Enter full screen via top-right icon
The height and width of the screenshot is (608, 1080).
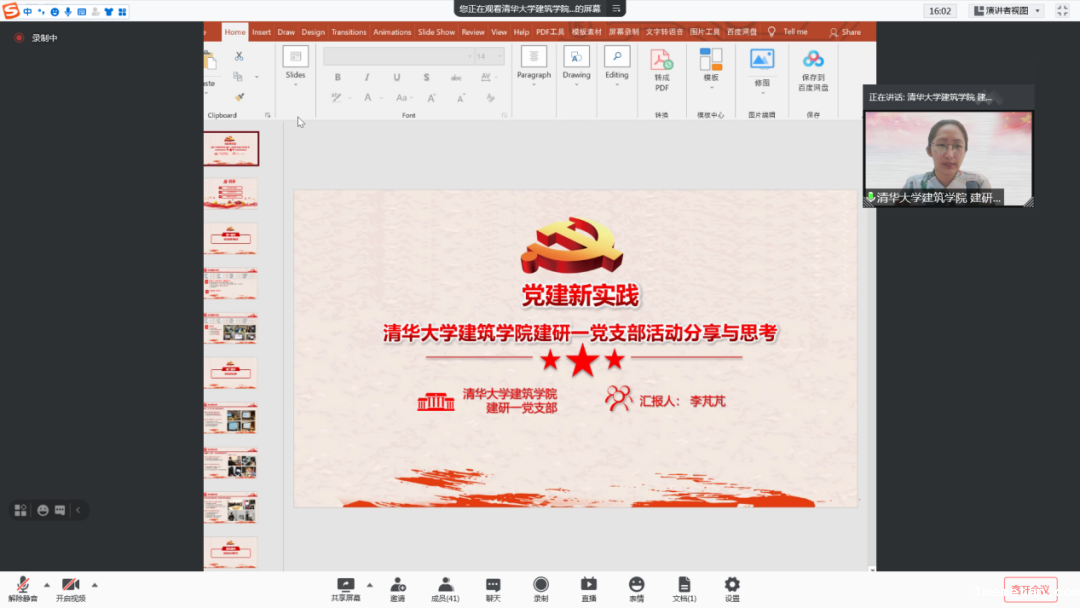click(1062, 11)
